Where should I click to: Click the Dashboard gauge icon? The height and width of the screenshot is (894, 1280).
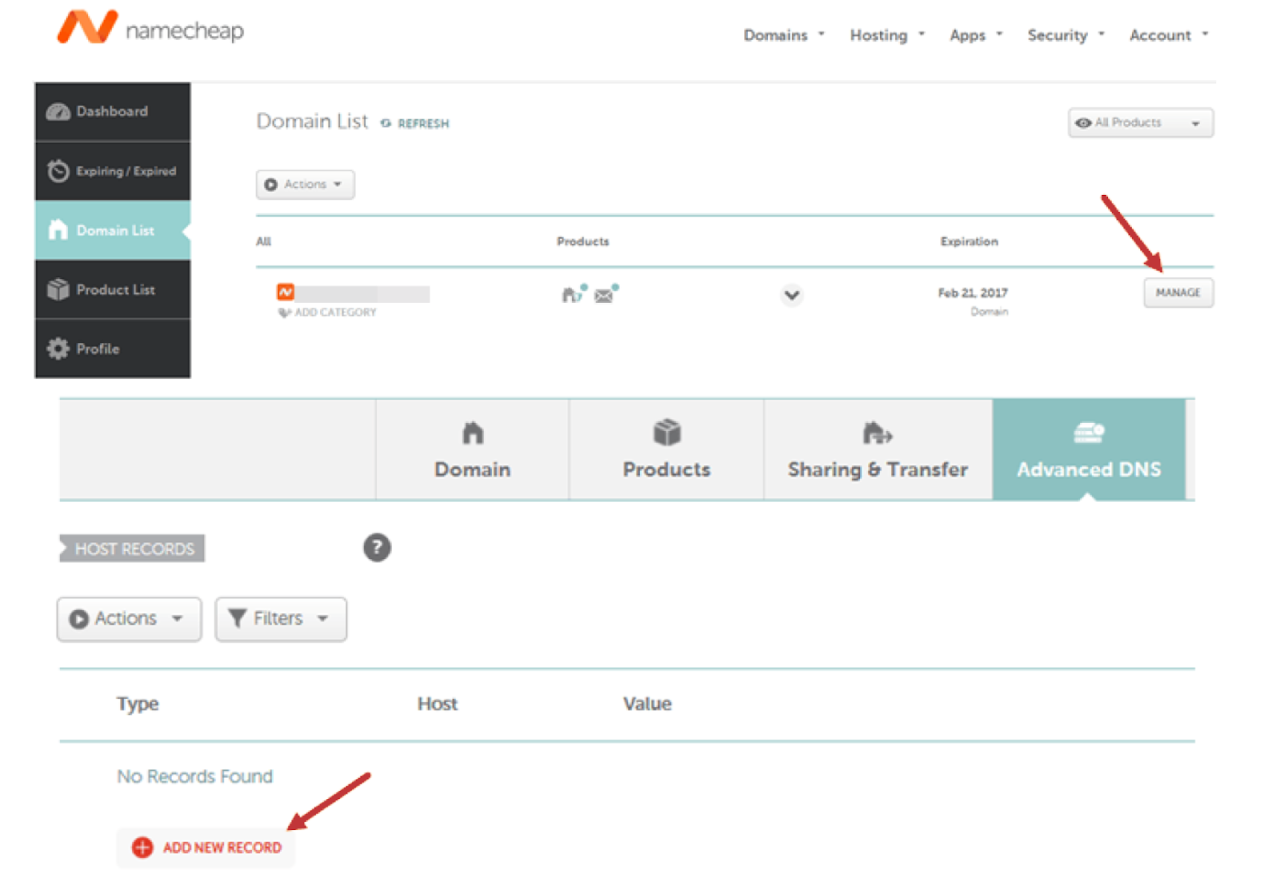point(58,112)
